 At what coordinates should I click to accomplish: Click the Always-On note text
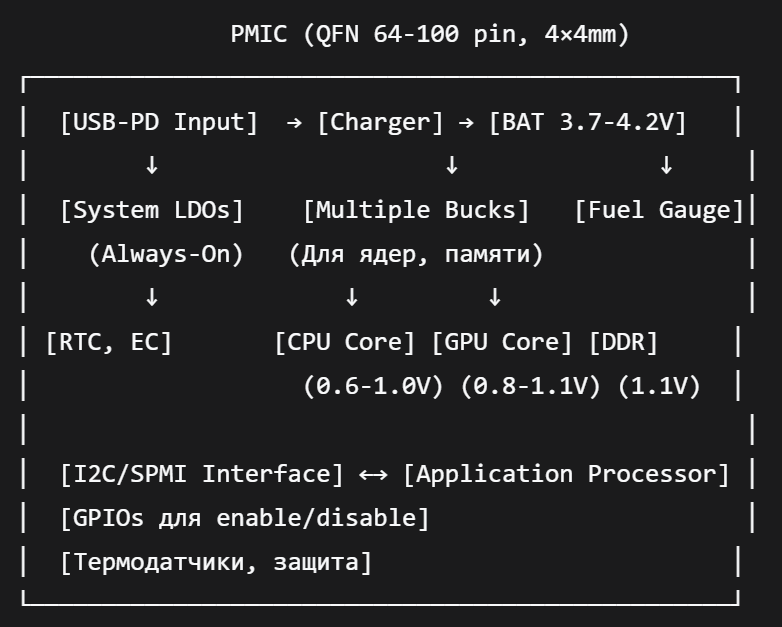point(166,254)
